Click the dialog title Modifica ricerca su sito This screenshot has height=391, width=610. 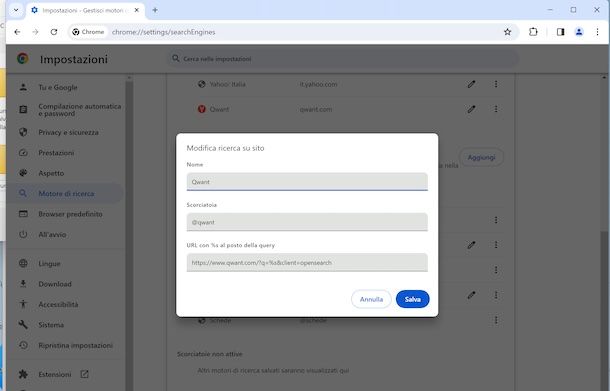[225, 148]
